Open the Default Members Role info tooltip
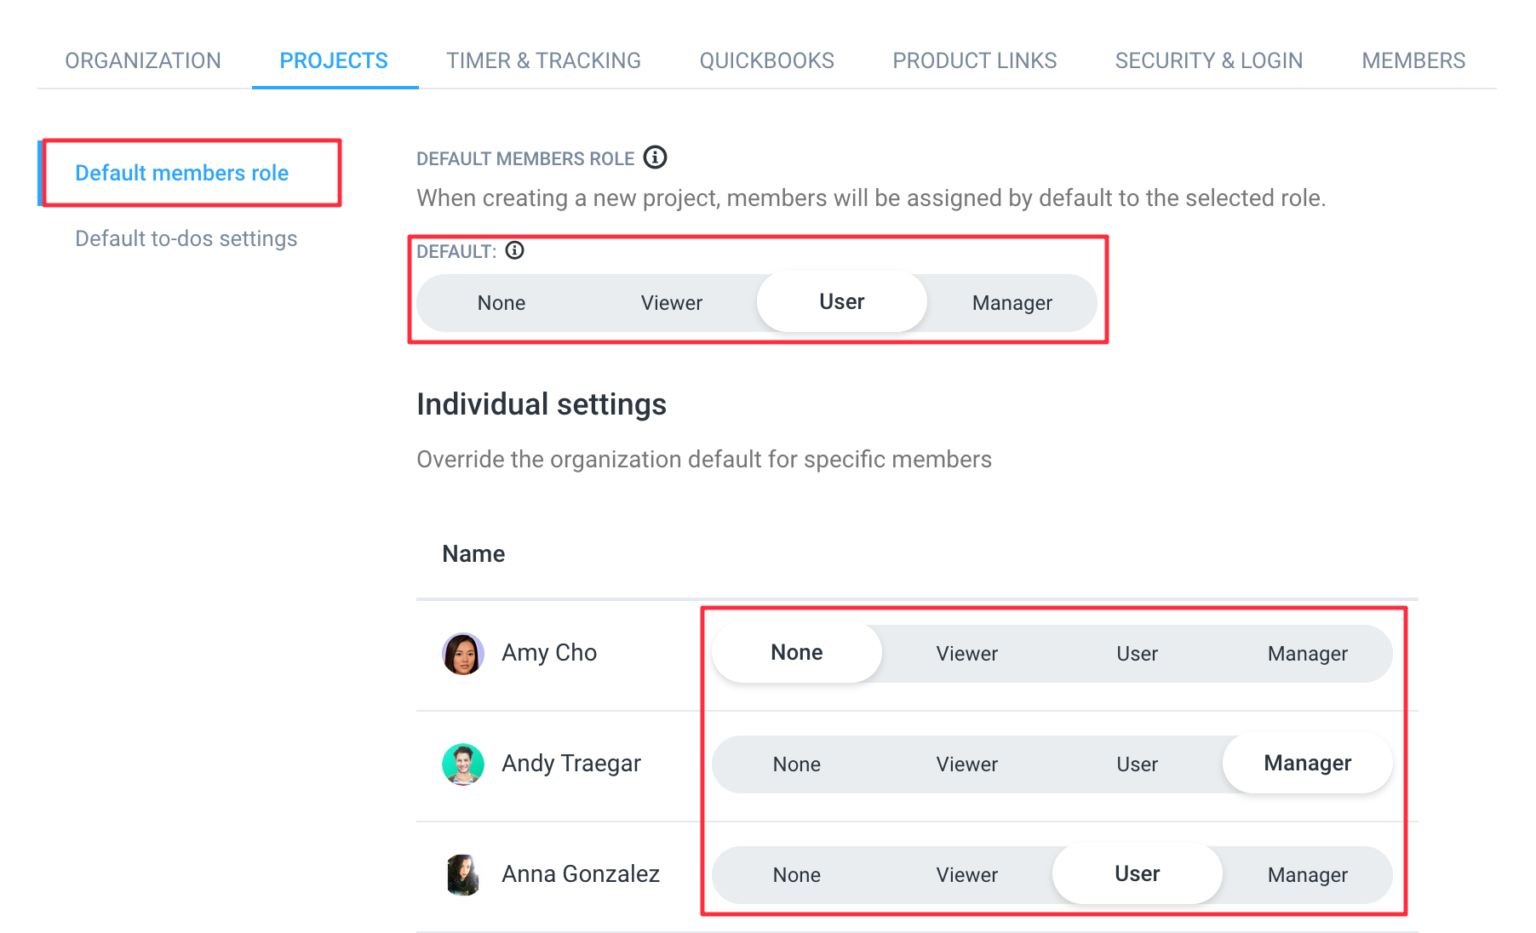The image size is (1536, 933). (x=657, y=157)
